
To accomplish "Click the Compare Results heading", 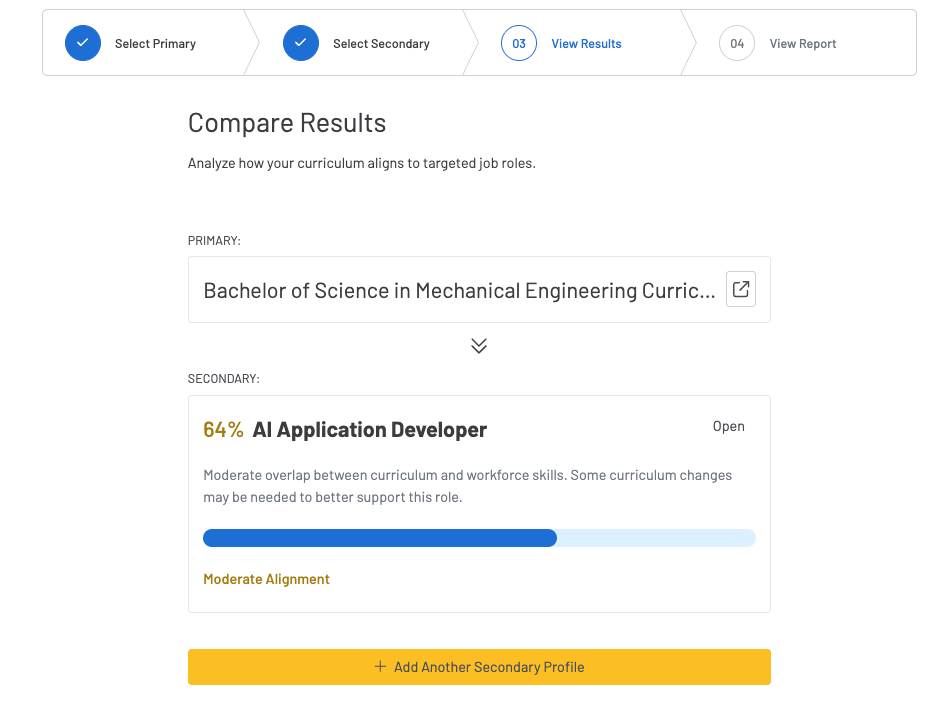I will pyautogui.click(x=287, y=123).
